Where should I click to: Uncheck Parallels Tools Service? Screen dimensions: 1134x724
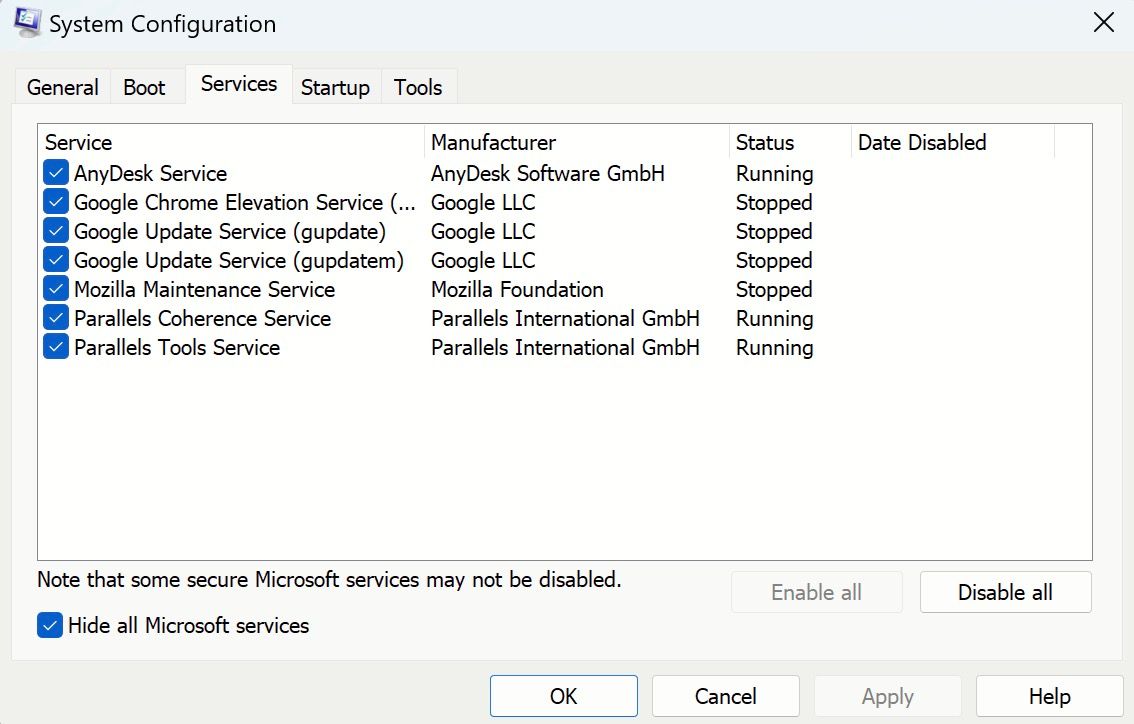[55, 347]
